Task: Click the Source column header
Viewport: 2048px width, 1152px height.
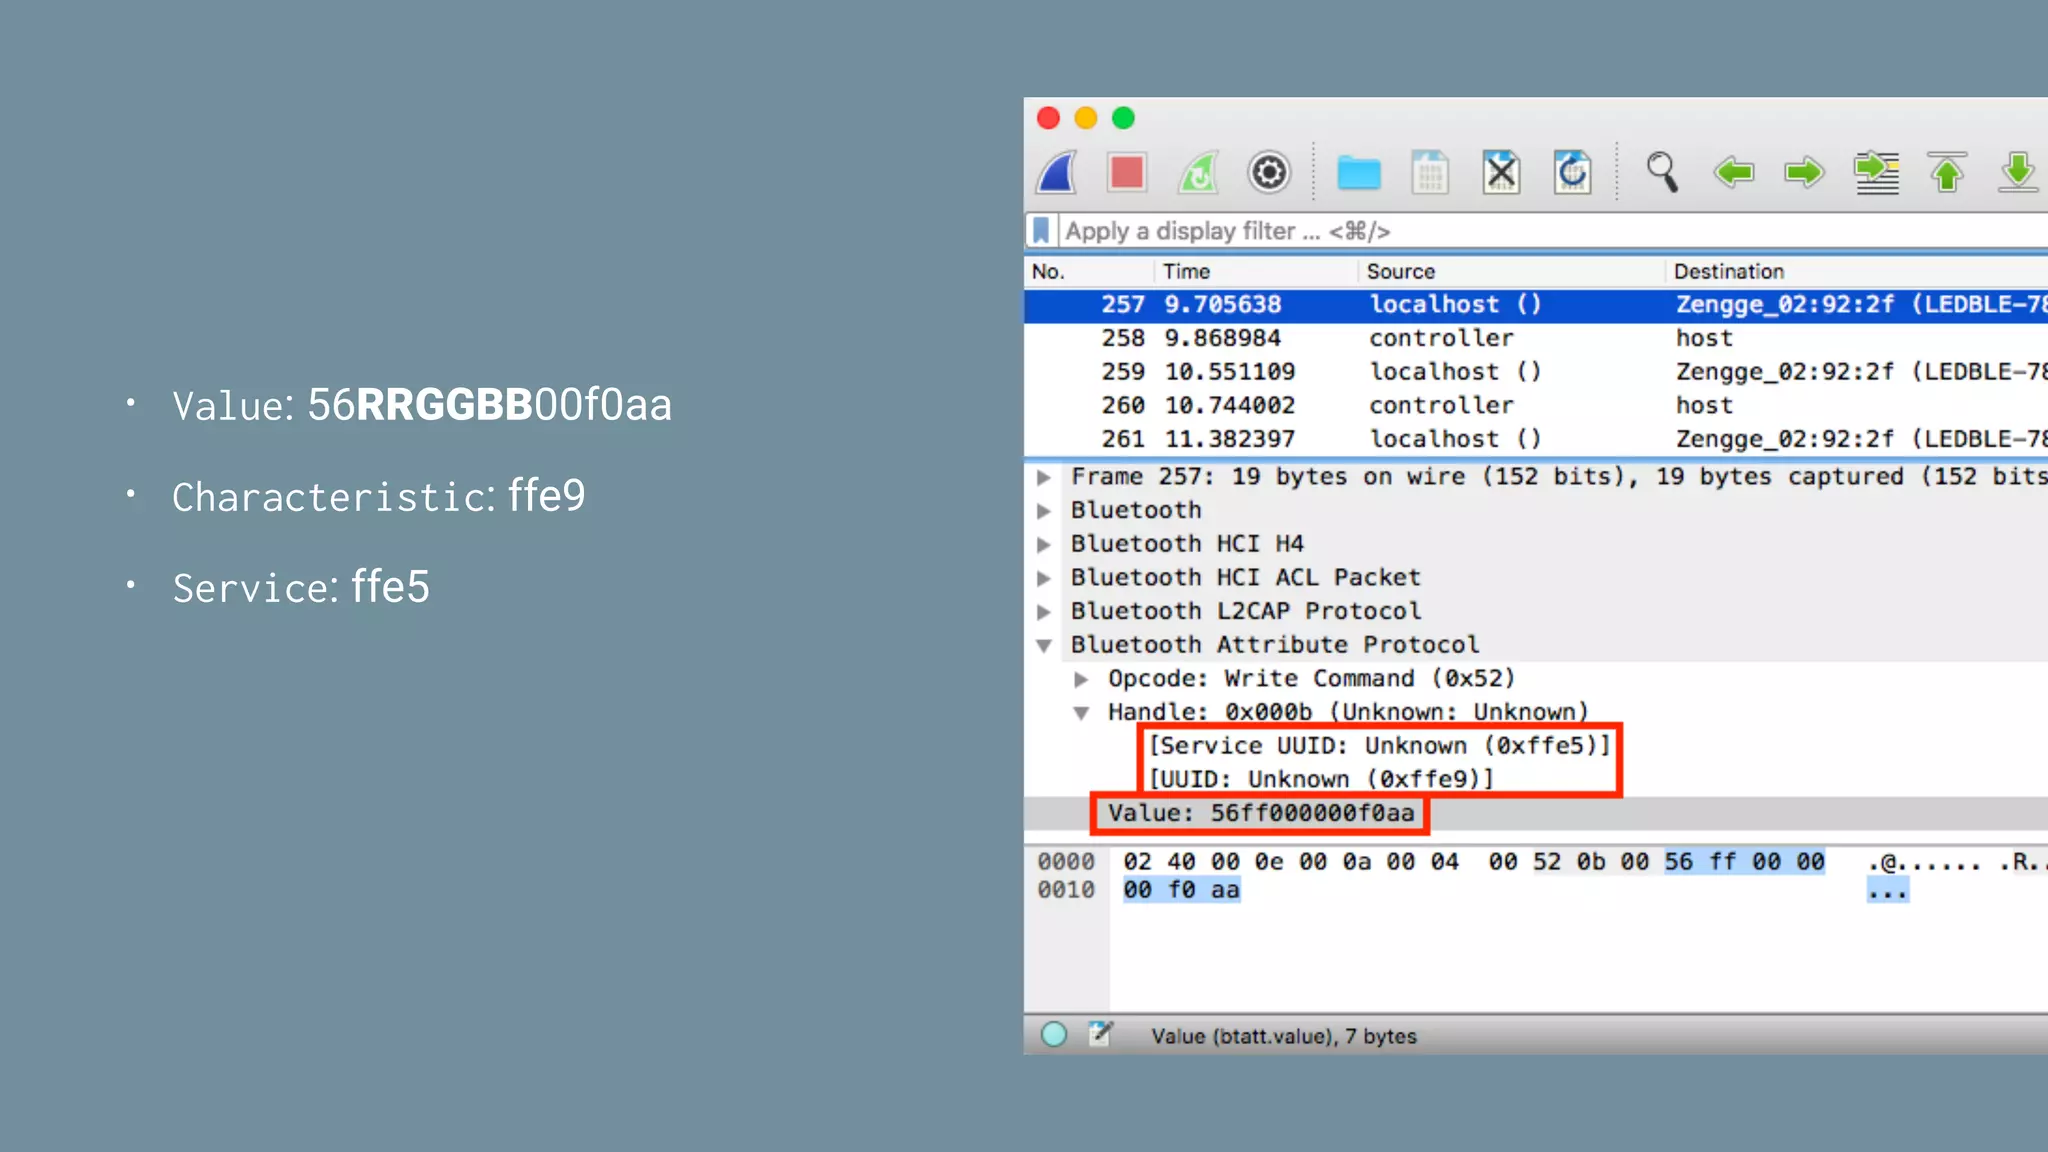Action: [1400, 271]
